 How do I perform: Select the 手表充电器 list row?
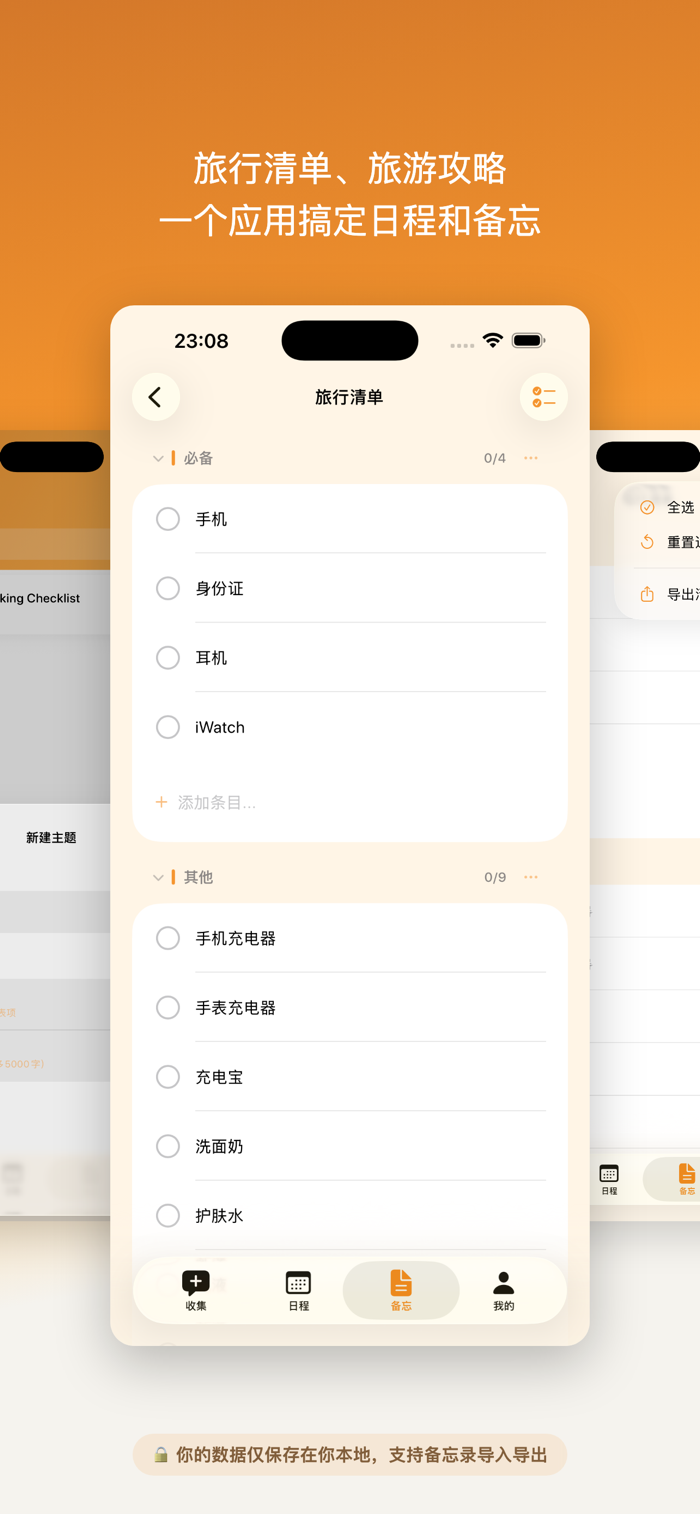pyautogui.click(x=350, y=1007)
